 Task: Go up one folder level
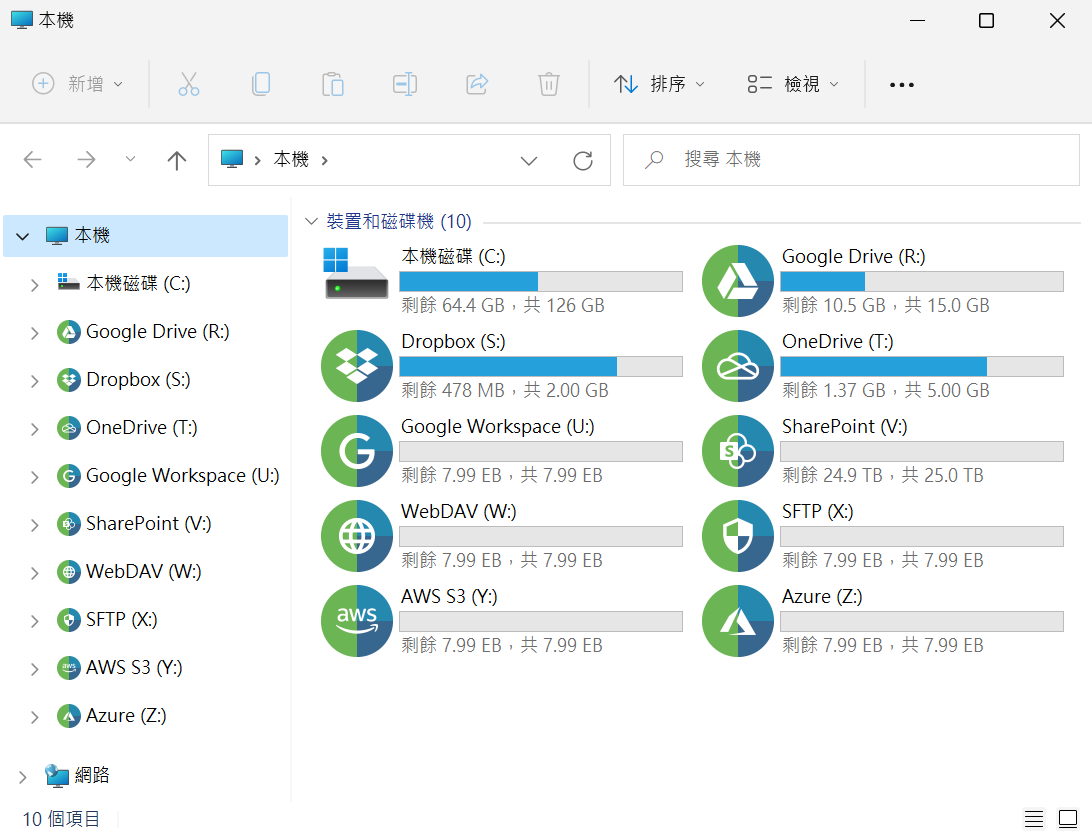pyautogui.click(x=177, y=160)
